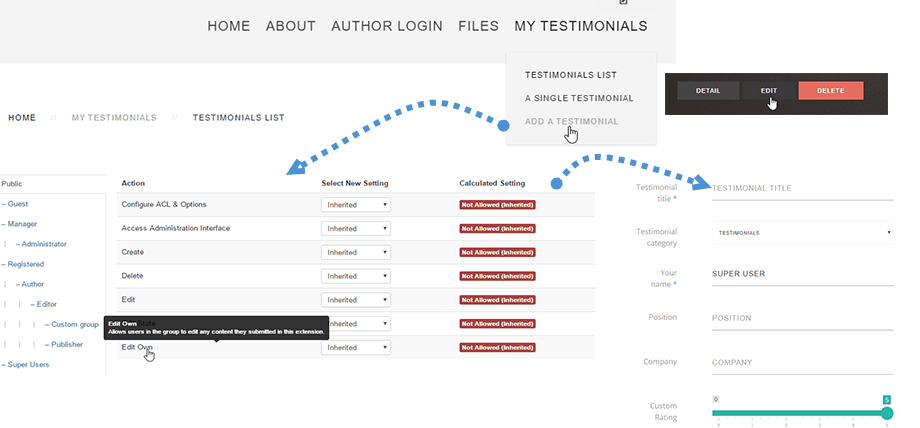This screenshot has height=428, width=920.
Task: Click the Company input field
Action: [802, 362]
